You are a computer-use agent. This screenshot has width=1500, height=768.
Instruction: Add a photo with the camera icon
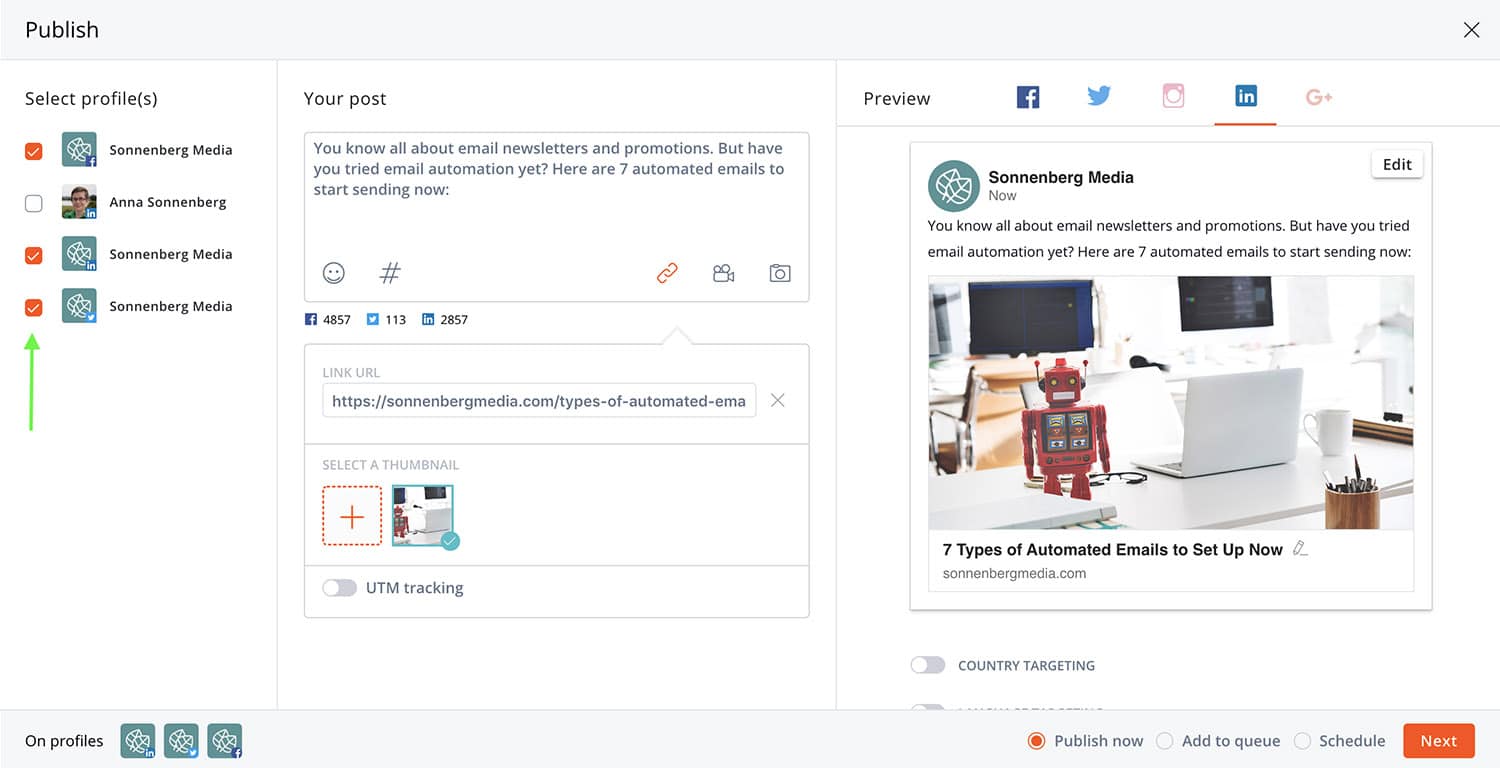[780, 273]
